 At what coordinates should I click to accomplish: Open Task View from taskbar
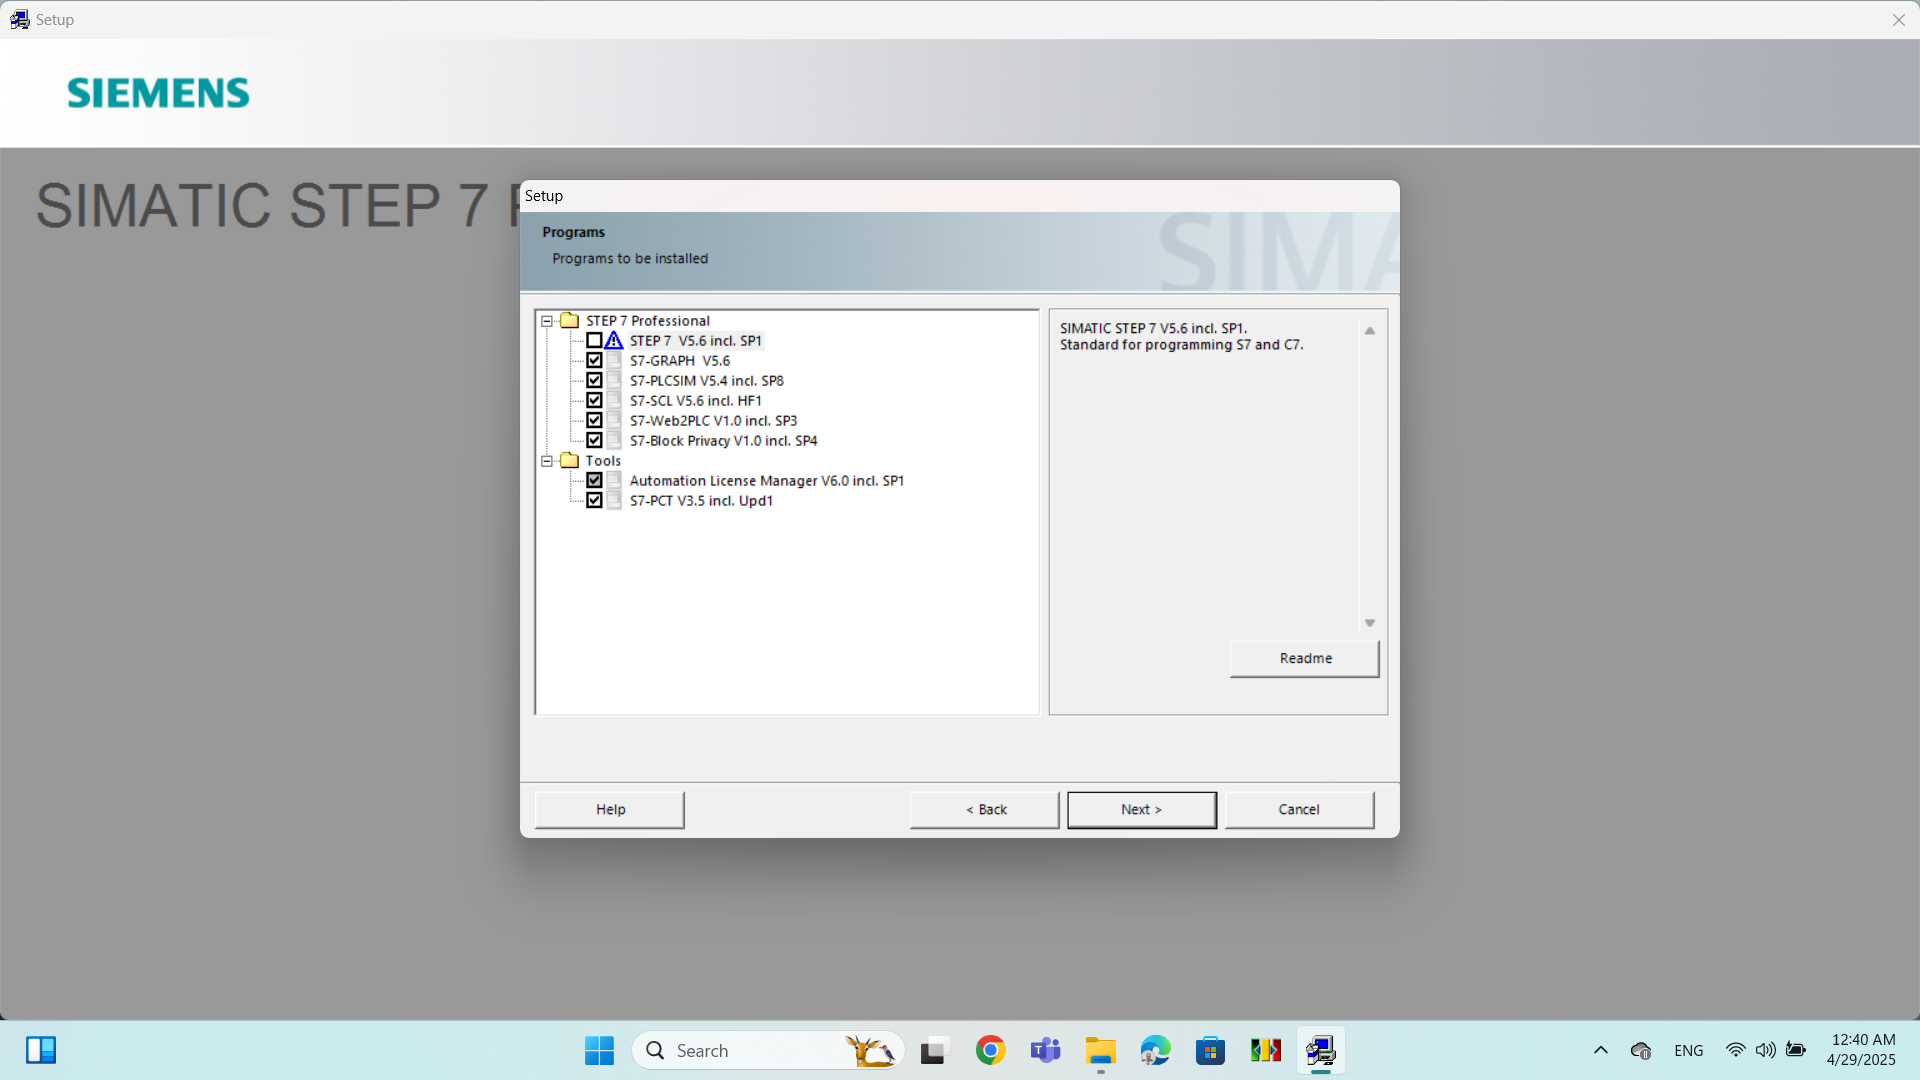click(x=933, y=1051)
